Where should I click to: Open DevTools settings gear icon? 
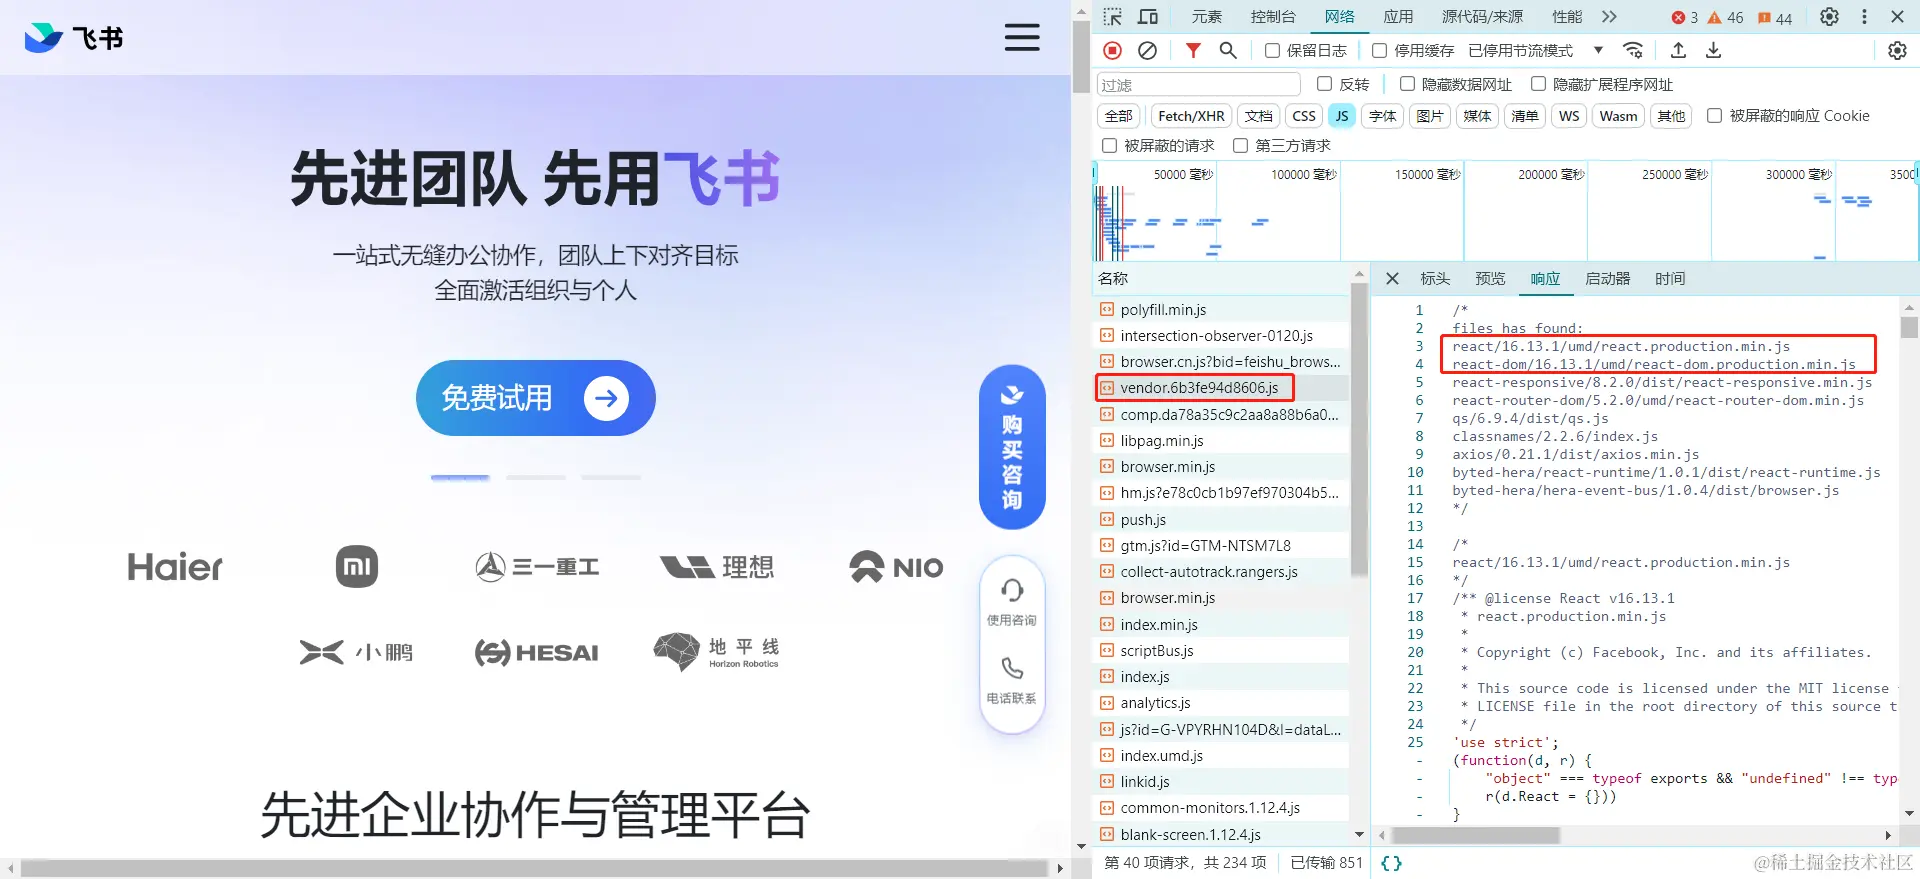click(x=1829, y=17)
